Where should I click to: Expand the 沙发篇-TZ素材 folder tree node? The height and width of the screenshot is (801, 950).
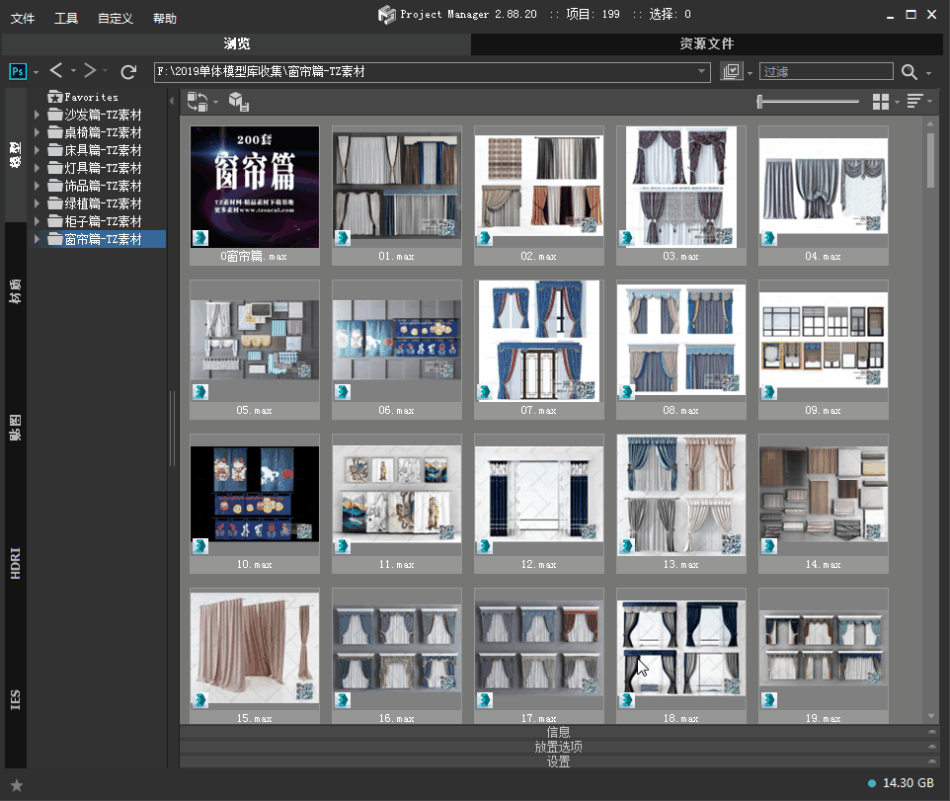click(38, 115)
